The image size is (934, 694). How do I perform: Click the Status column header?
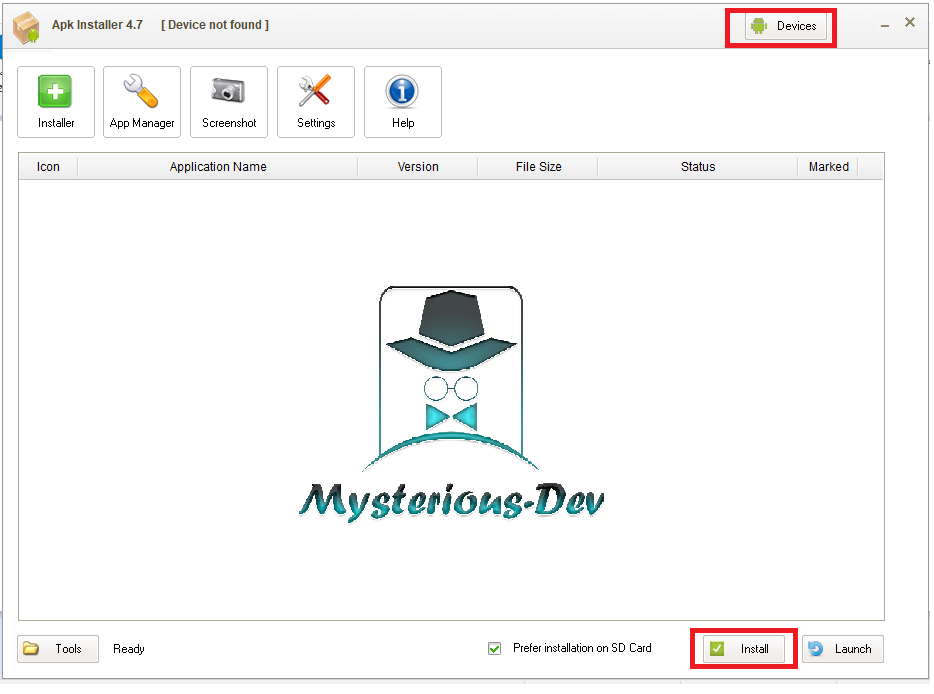click(x=698, y=167)
